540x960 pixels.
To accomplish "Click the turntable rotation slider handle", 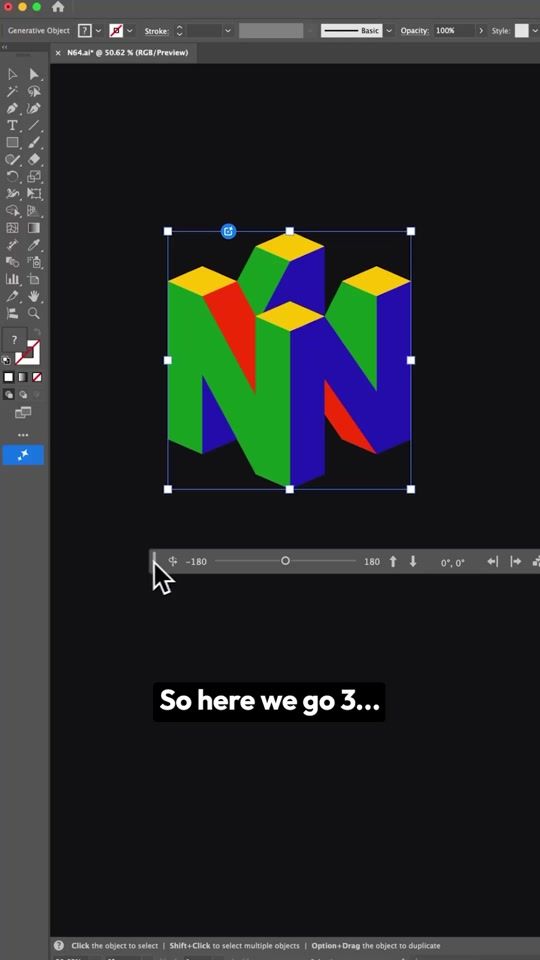I will (285, 561).
